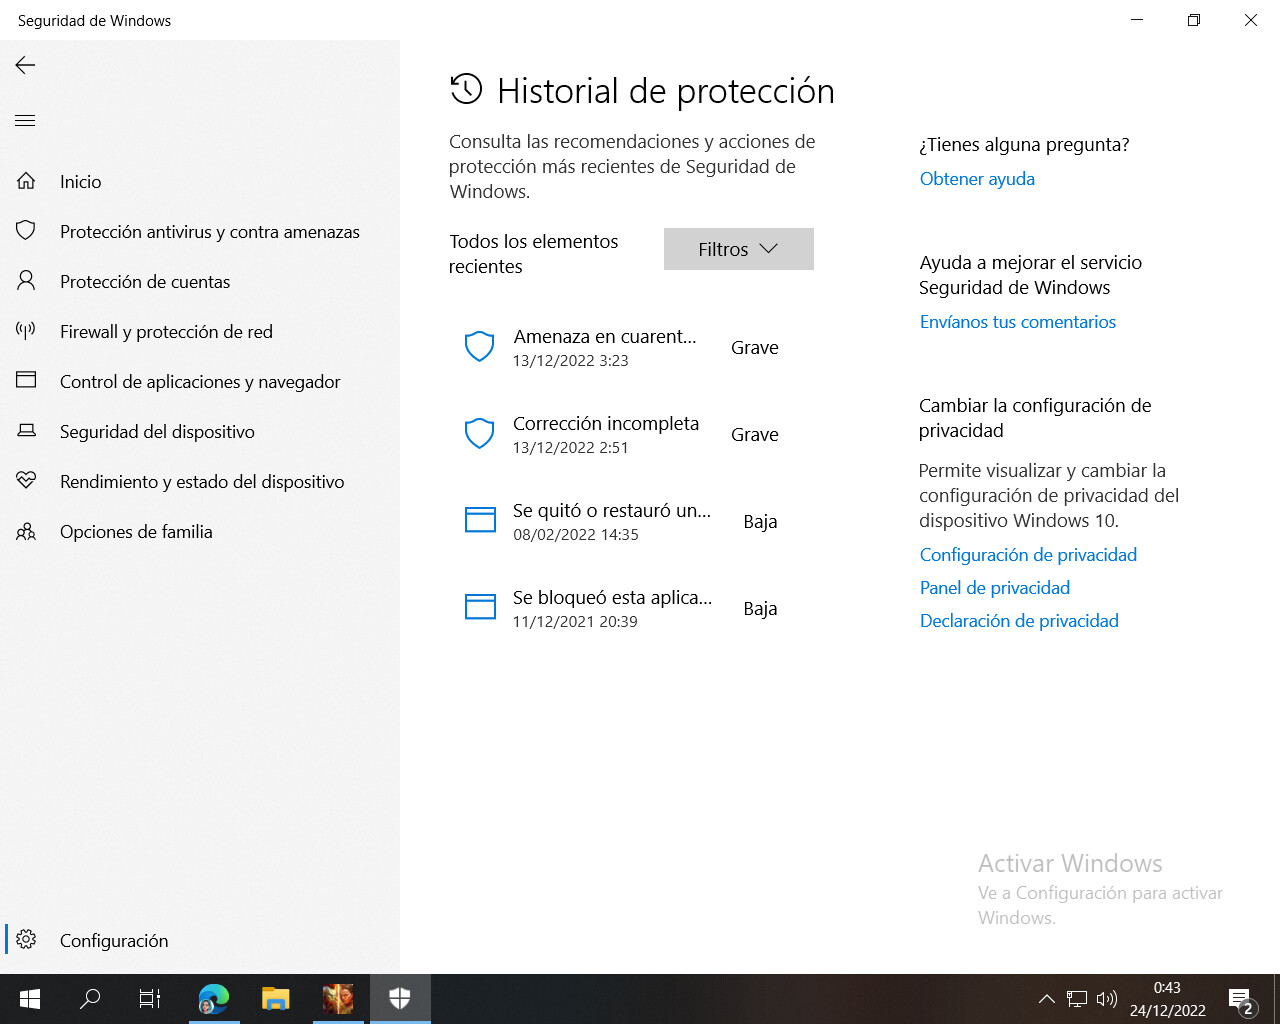
Task: Click the device performance heart icon
Action: (26, 481)
